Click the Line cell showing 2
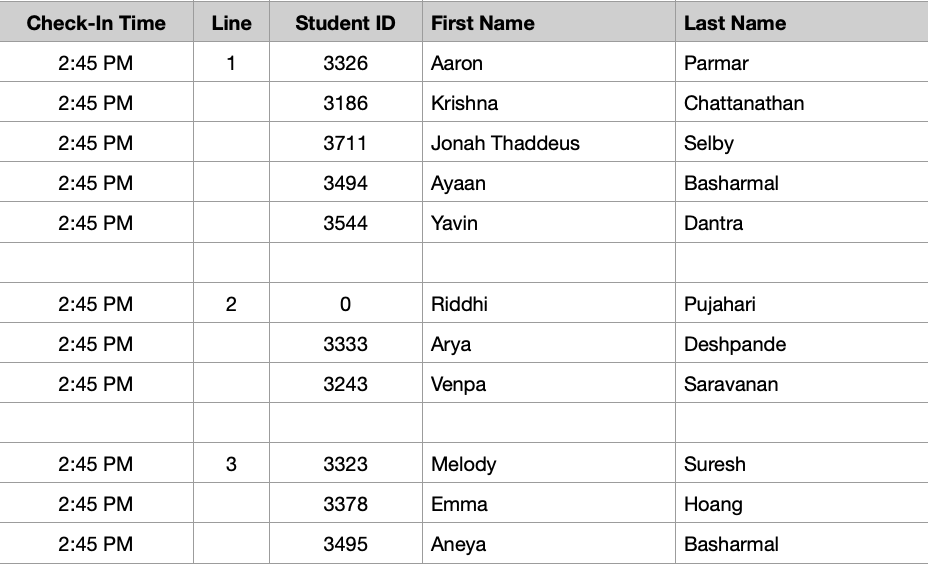The height and width of the screenshot is (568, 928). pos(231,303)
